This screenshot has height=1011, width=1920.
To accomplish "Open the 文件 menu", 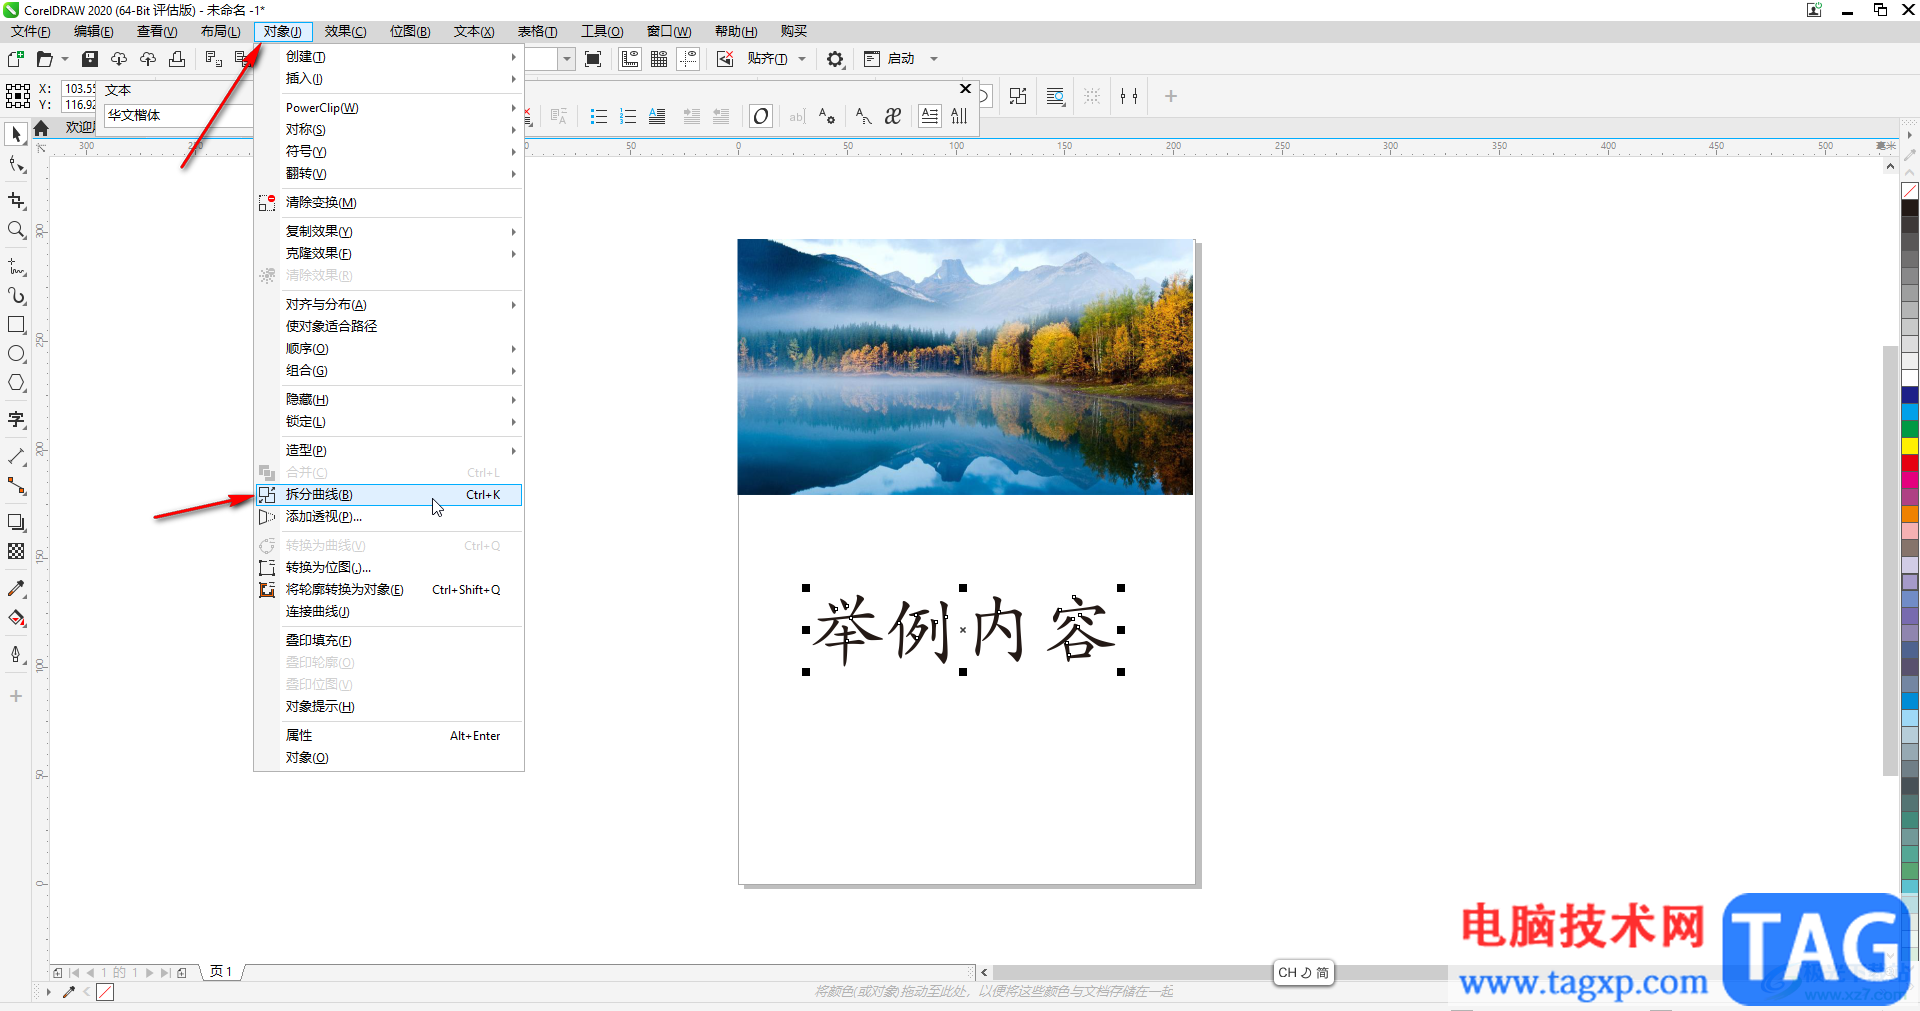I will pos(31,32).
